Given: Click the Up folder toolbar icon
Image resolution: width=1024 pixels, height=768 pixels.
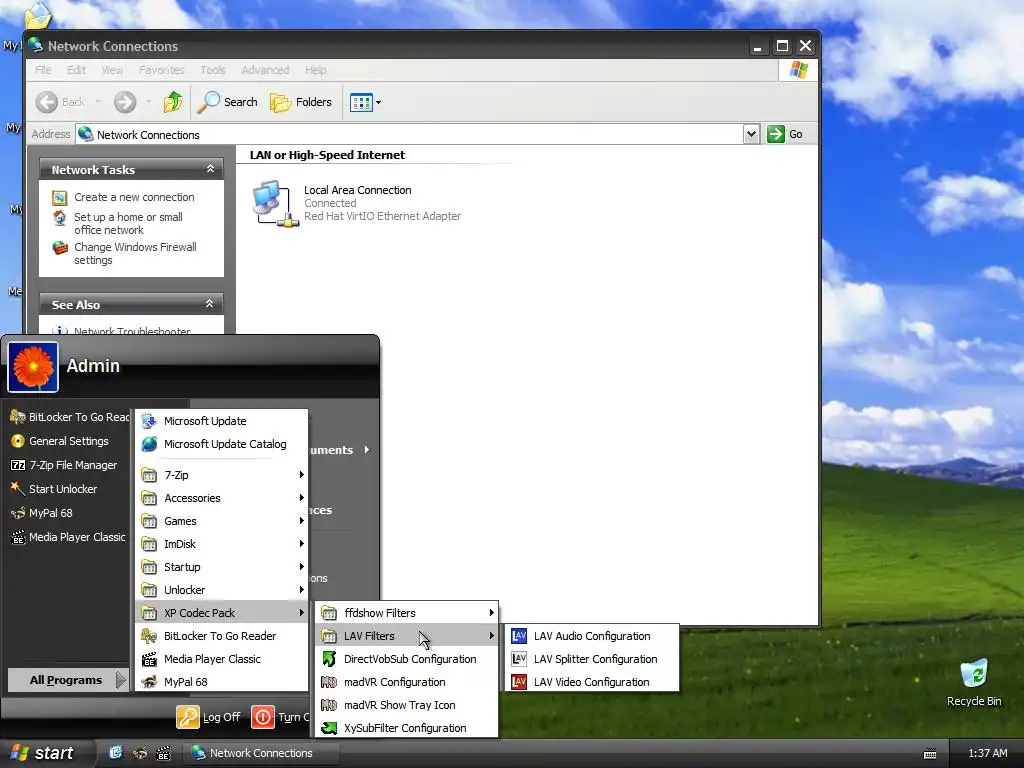Looking at the screenshot, I should click(173, 102).
